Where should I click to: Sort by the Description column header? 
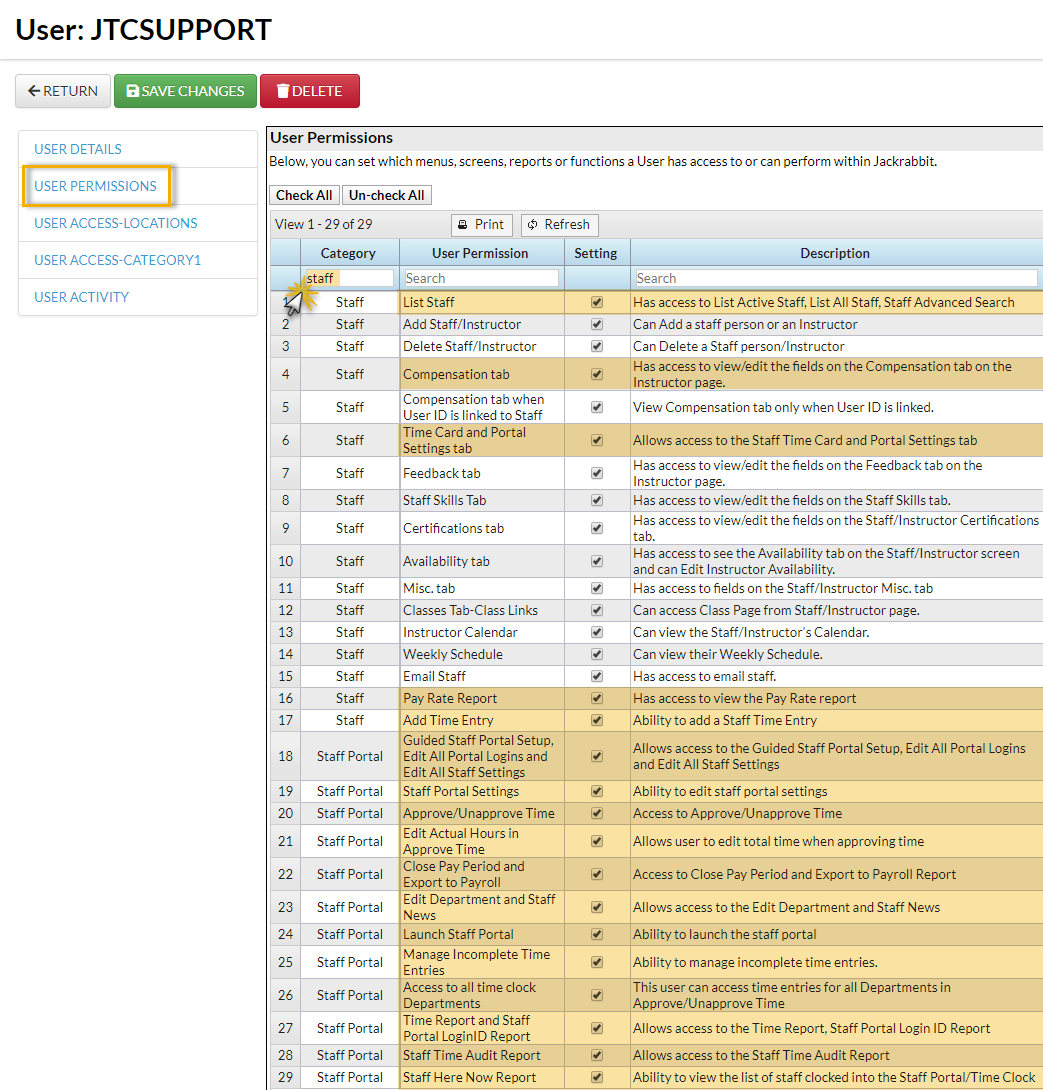coord(835,253)
